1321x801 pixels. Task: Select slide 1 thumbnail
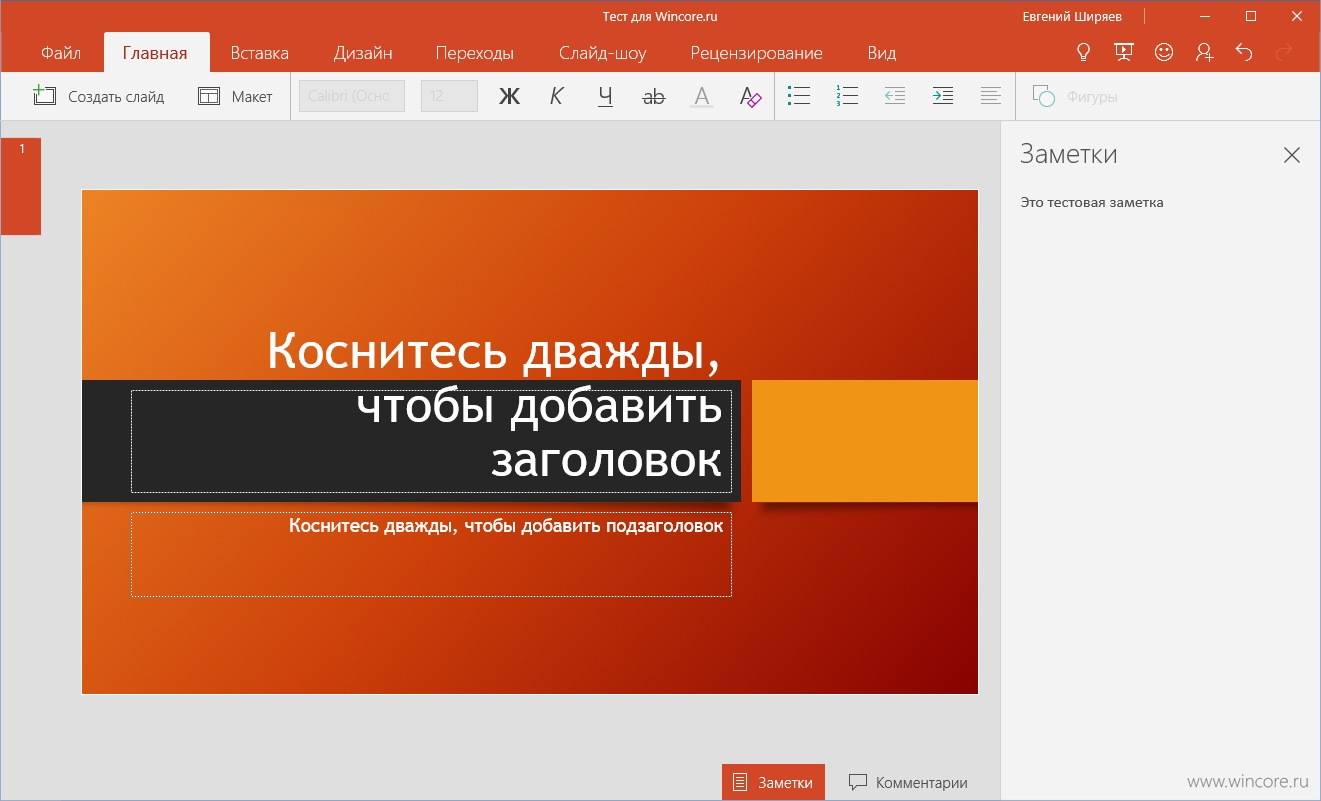pos(21,186)
